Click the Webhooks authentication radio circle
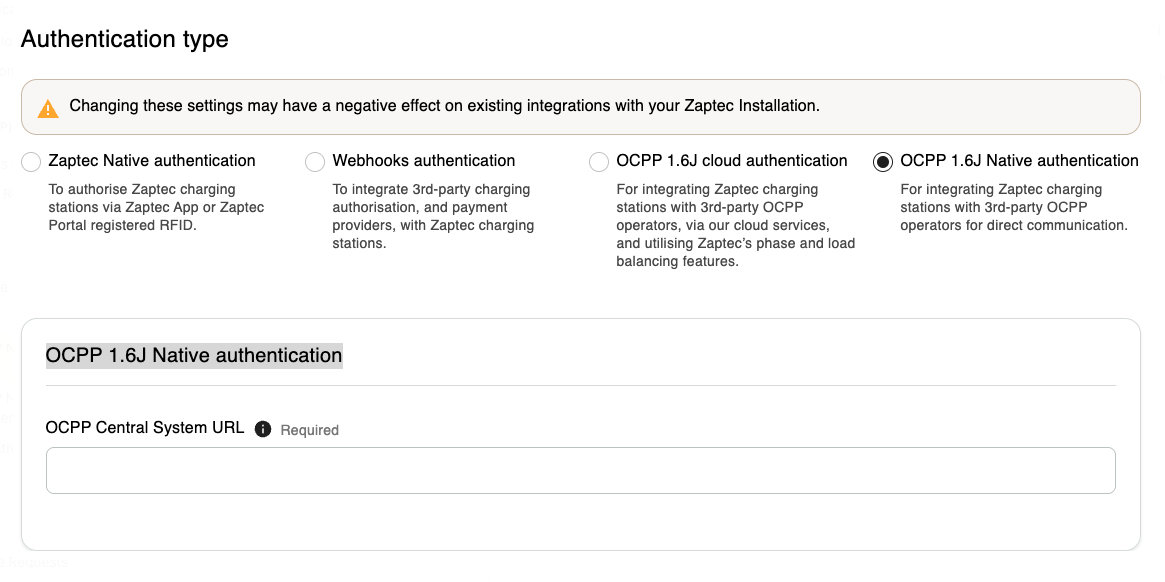 [315, 161]
